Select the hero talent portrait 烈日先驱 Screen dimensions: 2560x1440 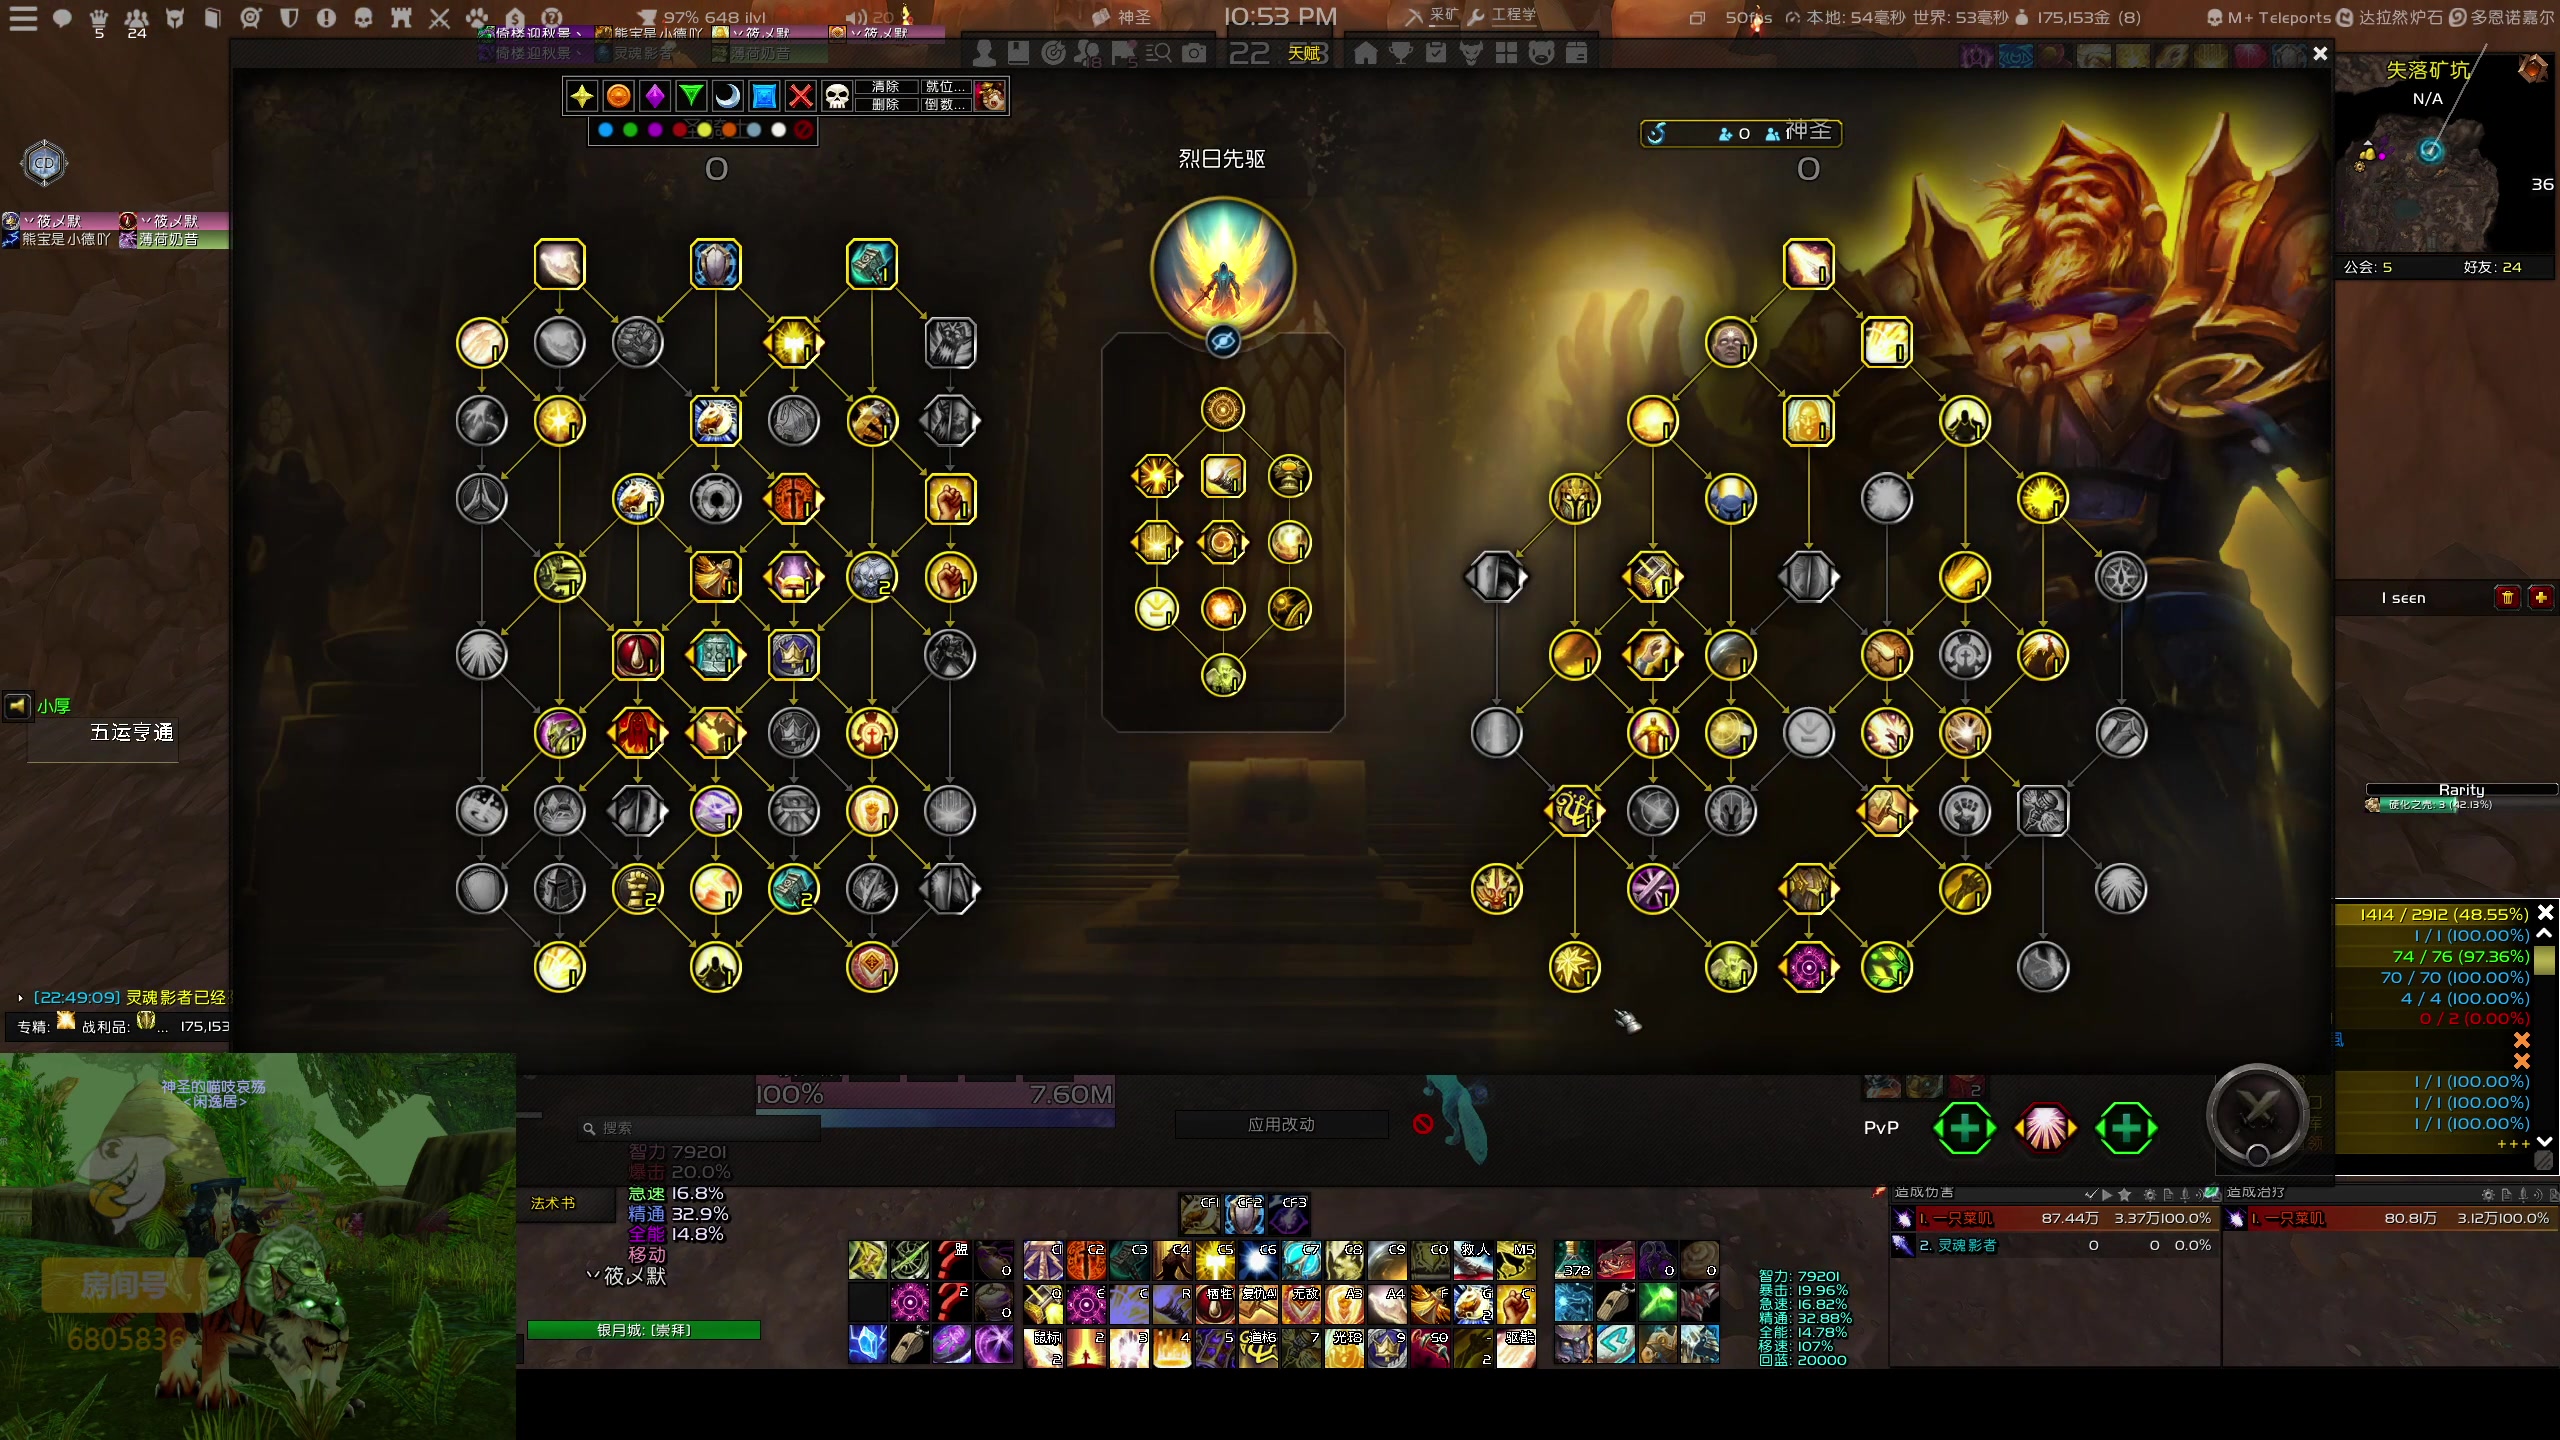(x=1222, y=268)
